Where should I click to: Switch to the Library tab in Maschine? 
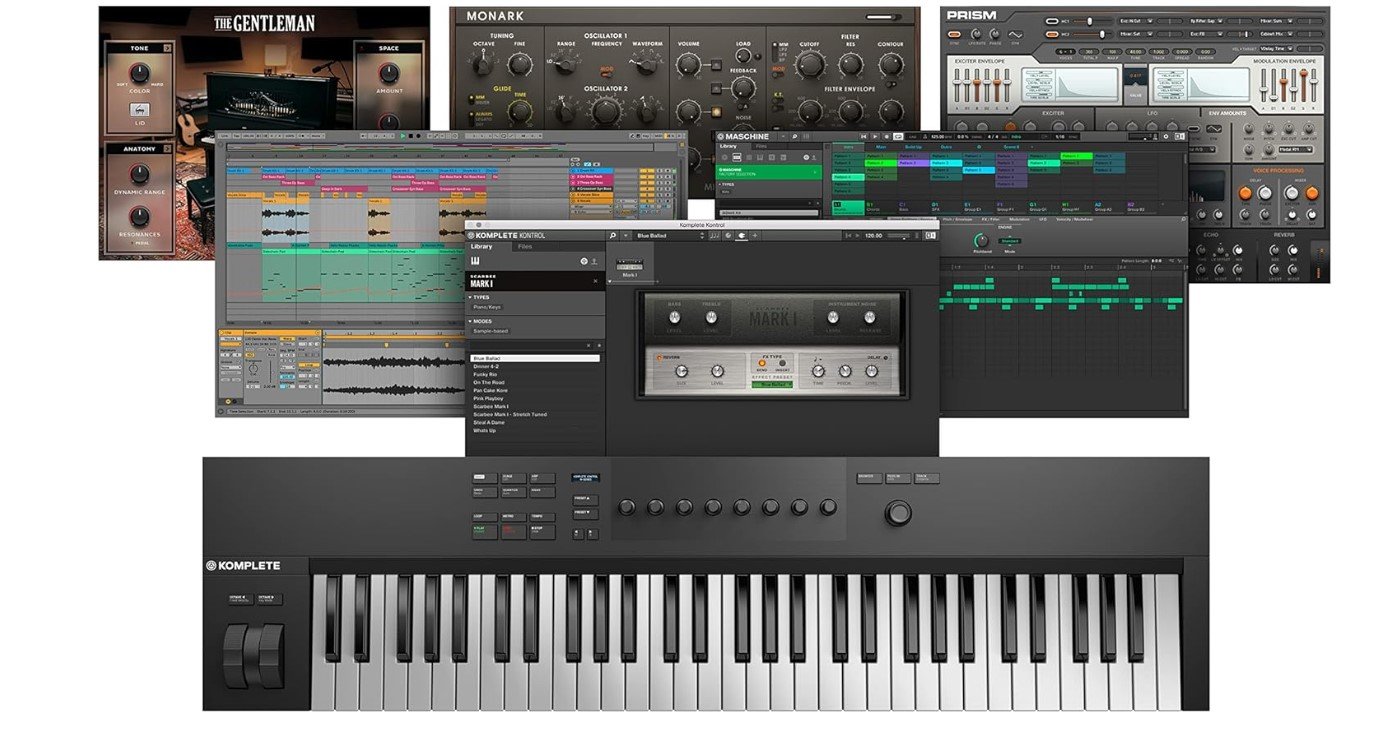click(x=729, y=146)
